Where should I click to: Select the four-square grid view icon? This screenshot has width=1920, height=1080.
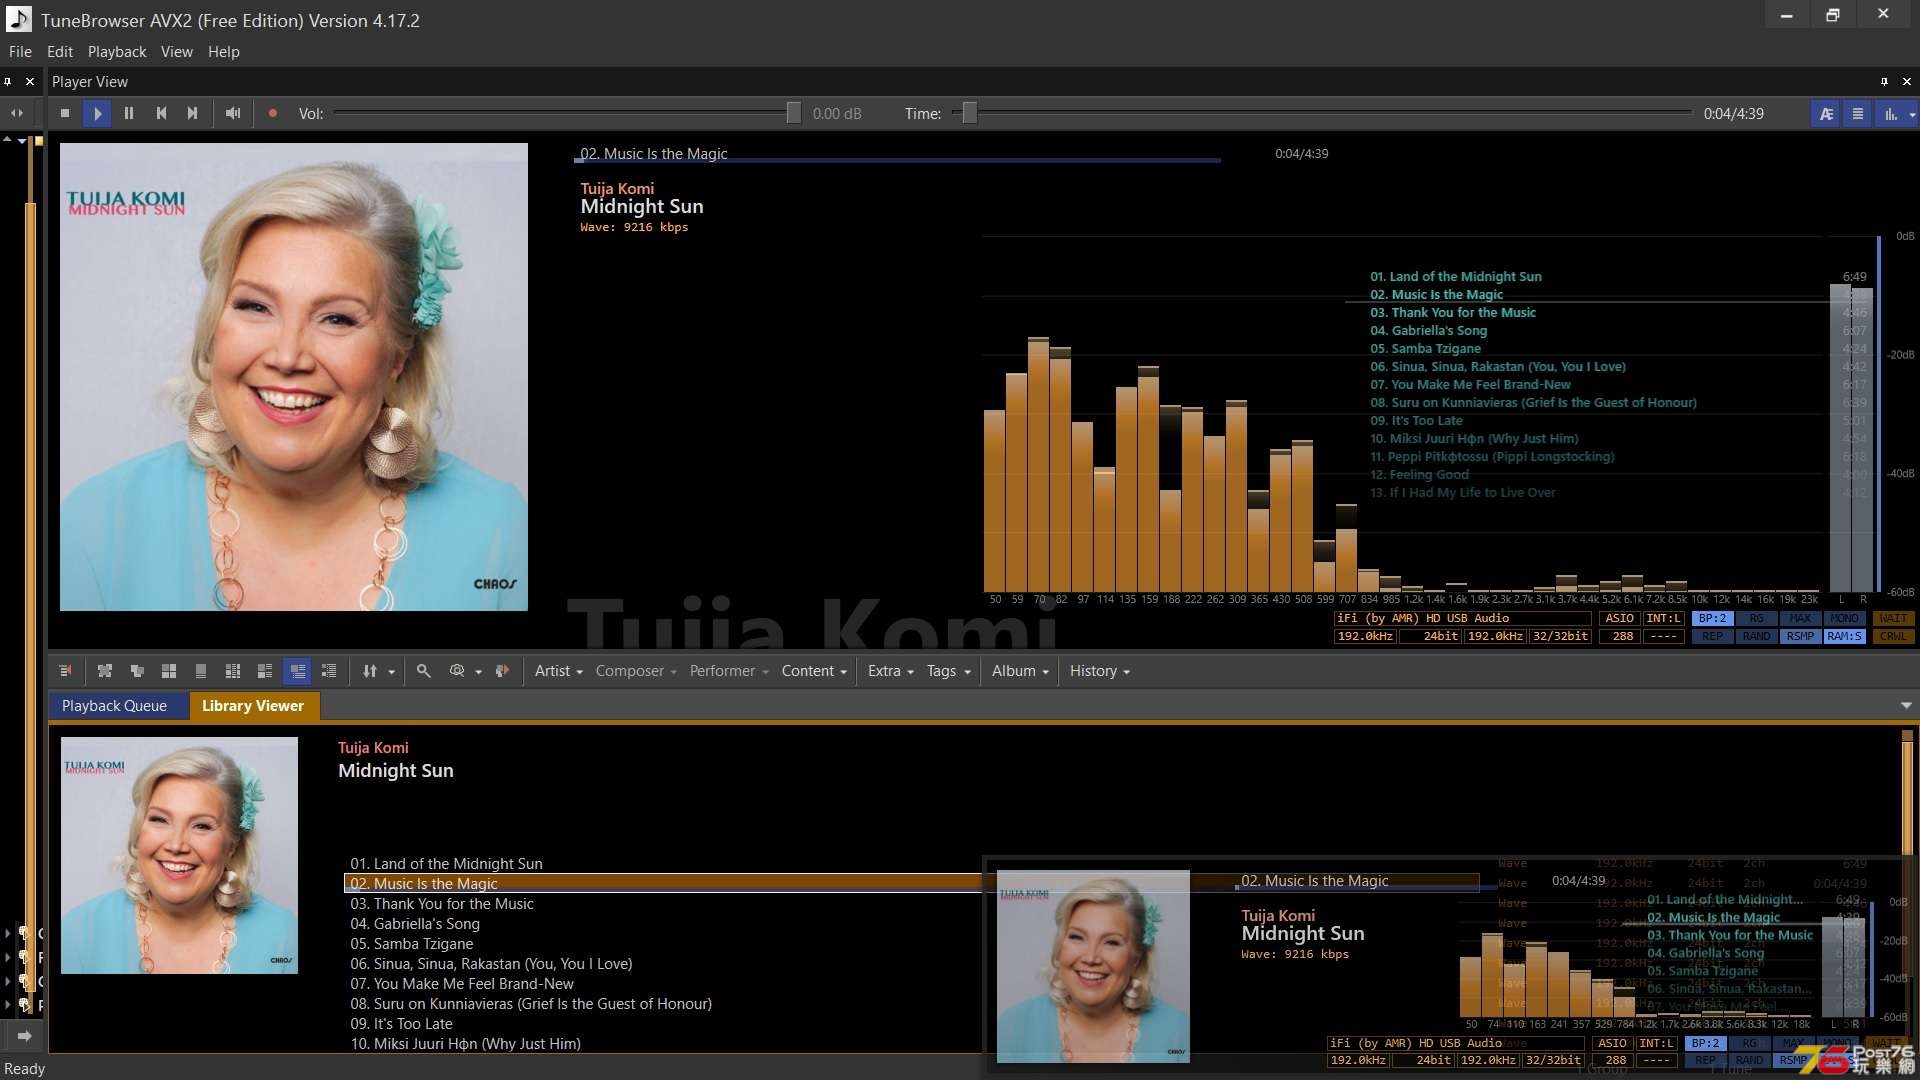[x=169, y=671]
